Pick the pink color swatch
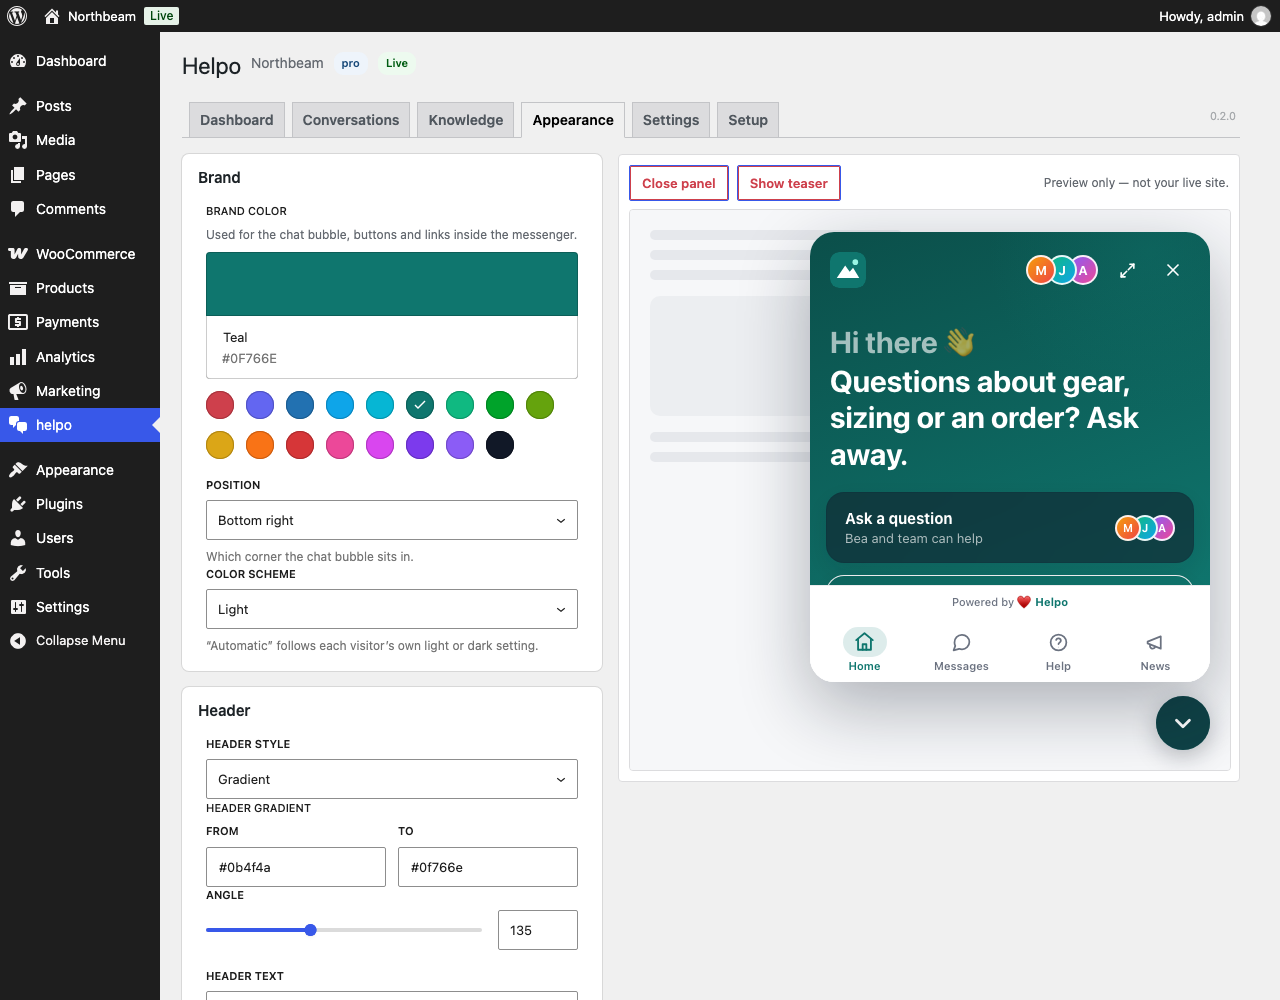 (x=340, y=445)
